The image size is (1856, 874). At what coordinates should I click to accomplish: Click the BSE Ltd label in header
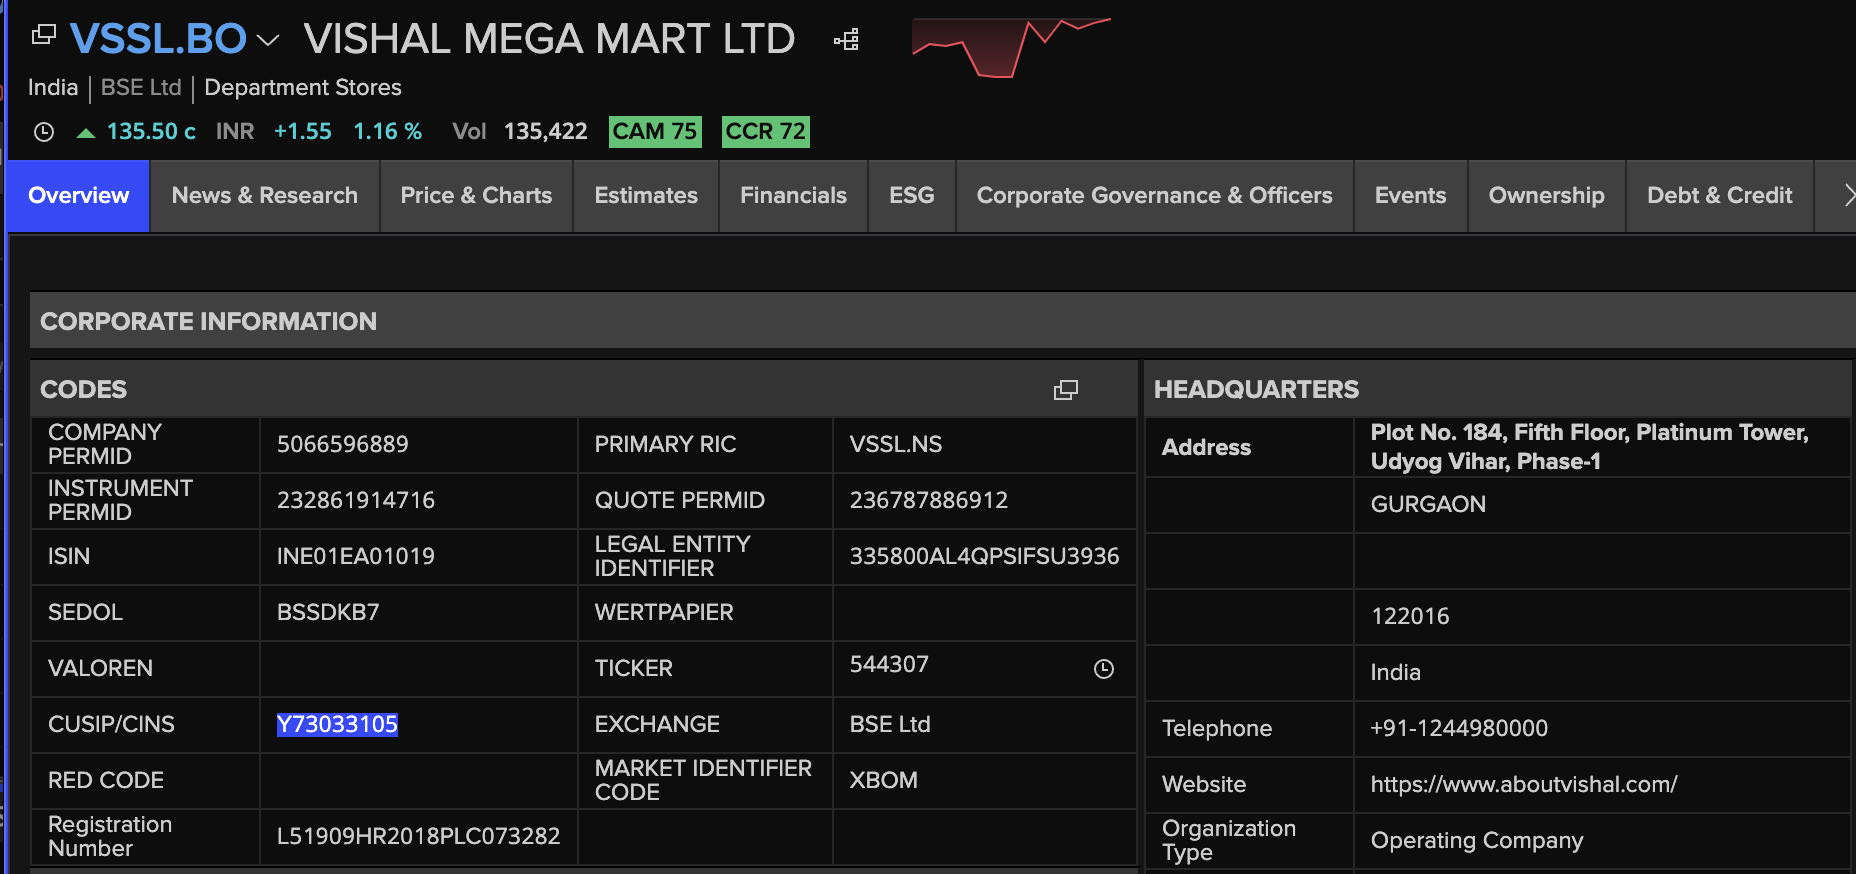[x=141, y=88]
